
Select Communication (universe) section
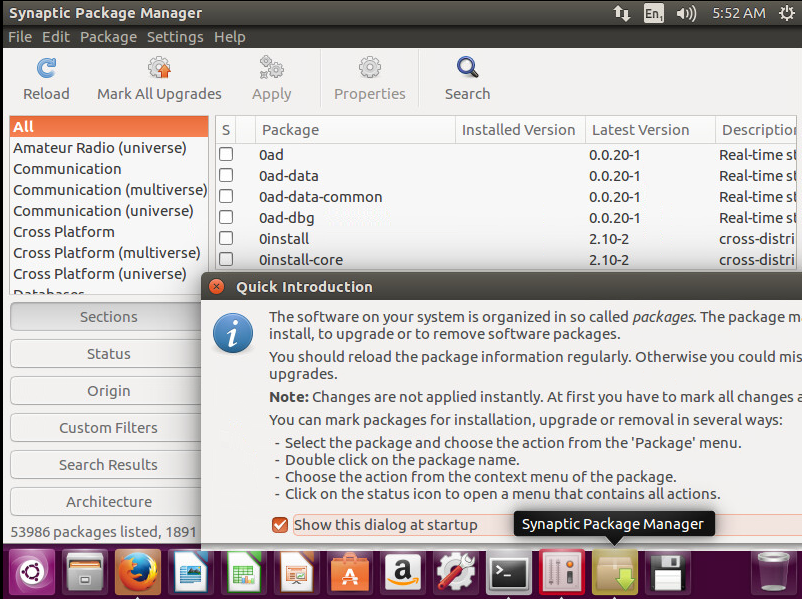[x=109, y=211]
